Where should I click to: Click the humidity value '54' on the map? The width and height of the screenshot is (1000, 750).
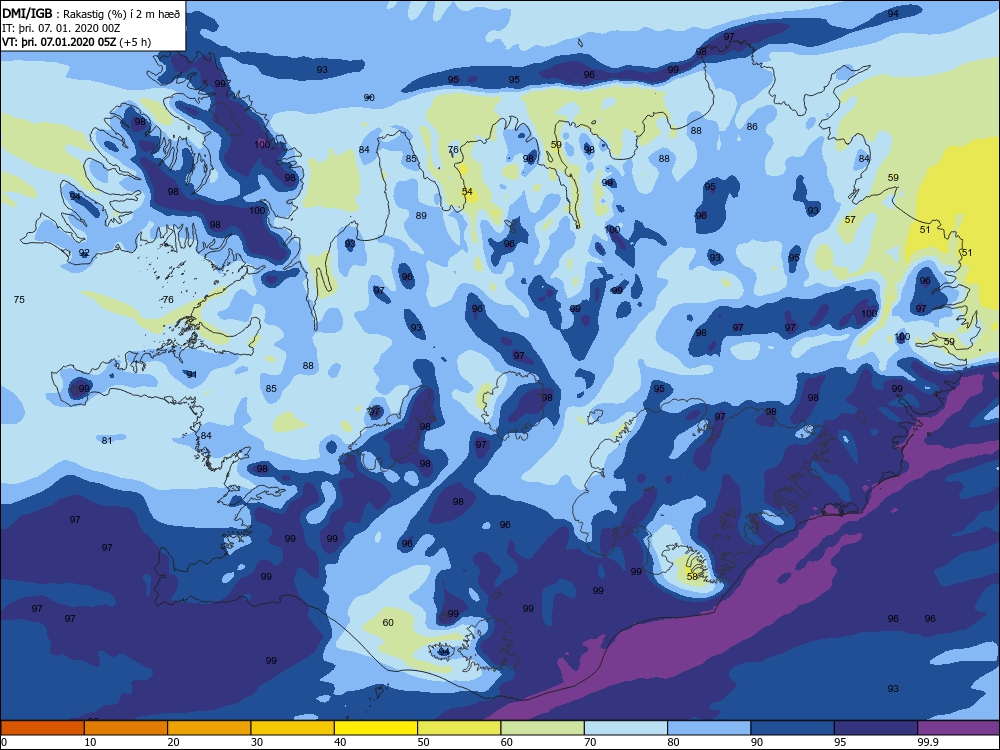click(x=467, y=192)
